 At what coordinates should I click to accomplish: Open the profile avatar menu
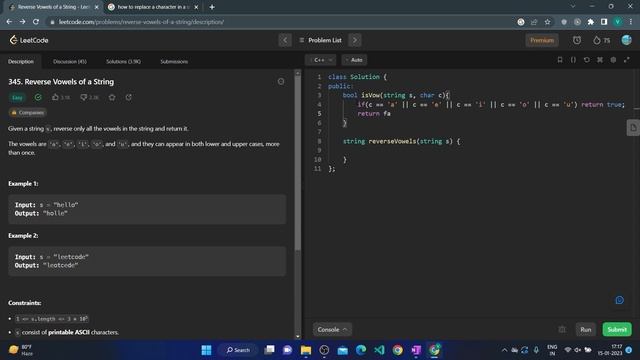click(x=627, y=40)
